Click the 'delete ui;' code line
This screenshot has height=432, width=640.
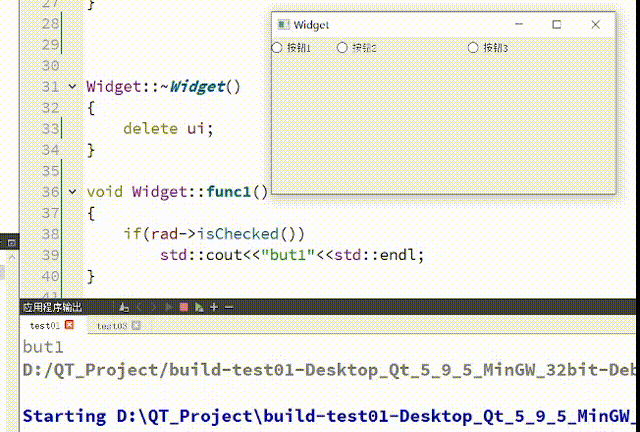pyautogui.click(x=168, y=129)
